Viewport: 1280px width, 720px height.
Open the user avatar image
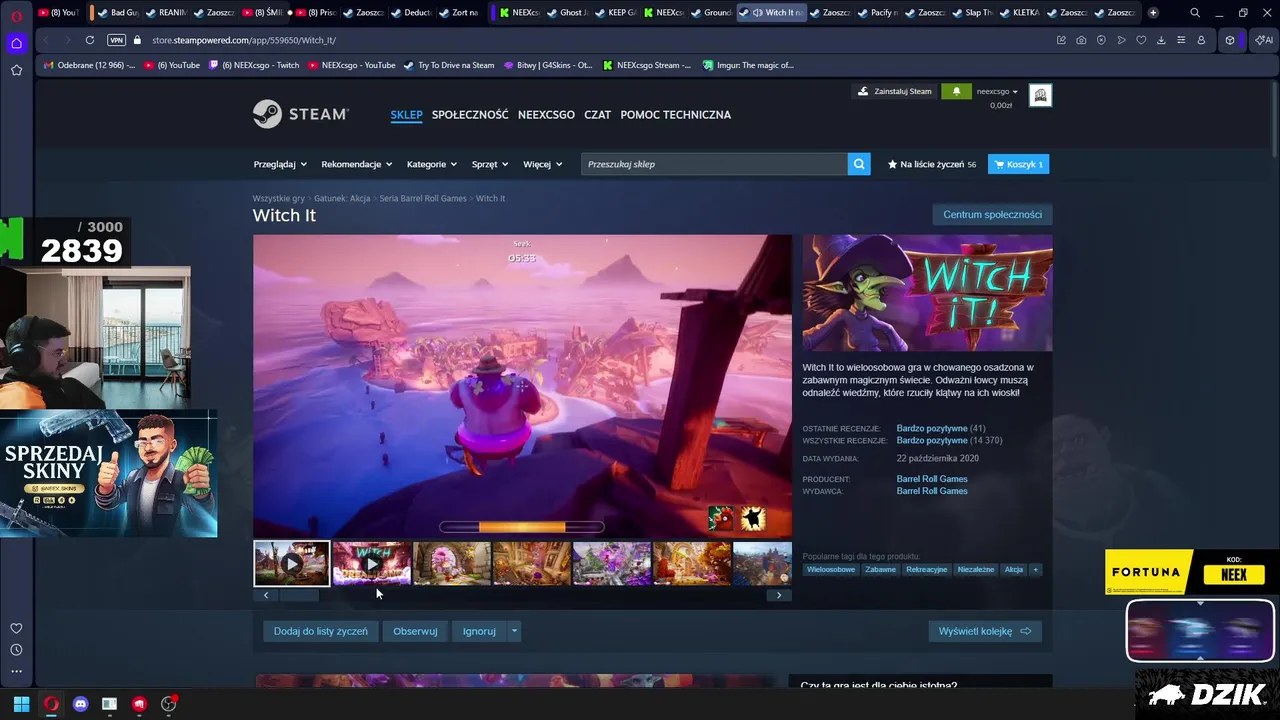[1040, 95]
